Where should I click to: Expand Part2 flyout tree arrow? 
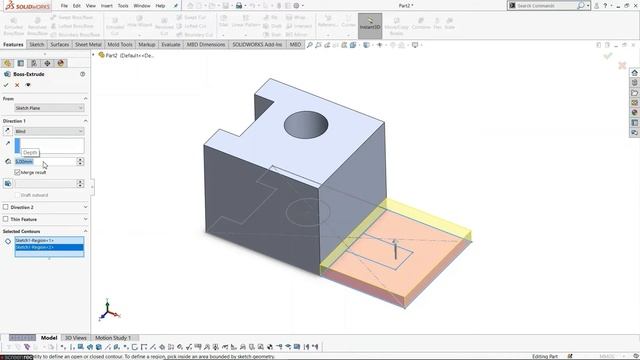[x=93, y=55]
